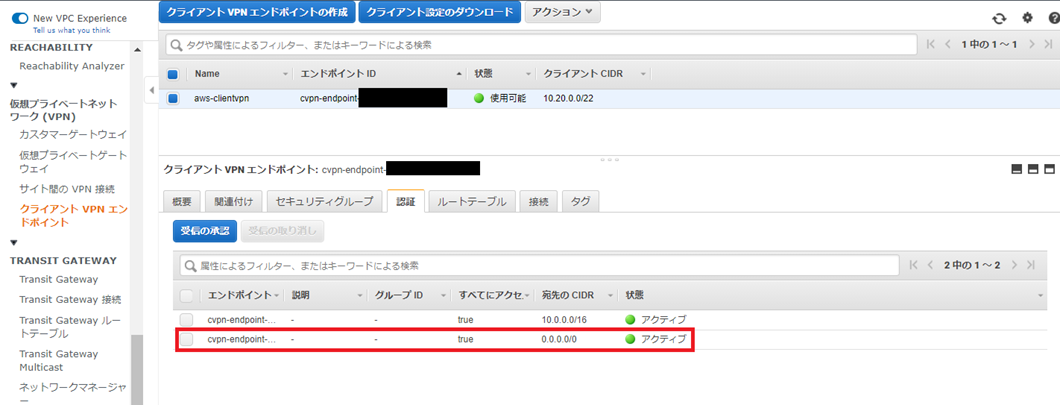1060x405 pixels.
Task: Toggle the New VPC Experience switch
Action: [x=20, y=18]
